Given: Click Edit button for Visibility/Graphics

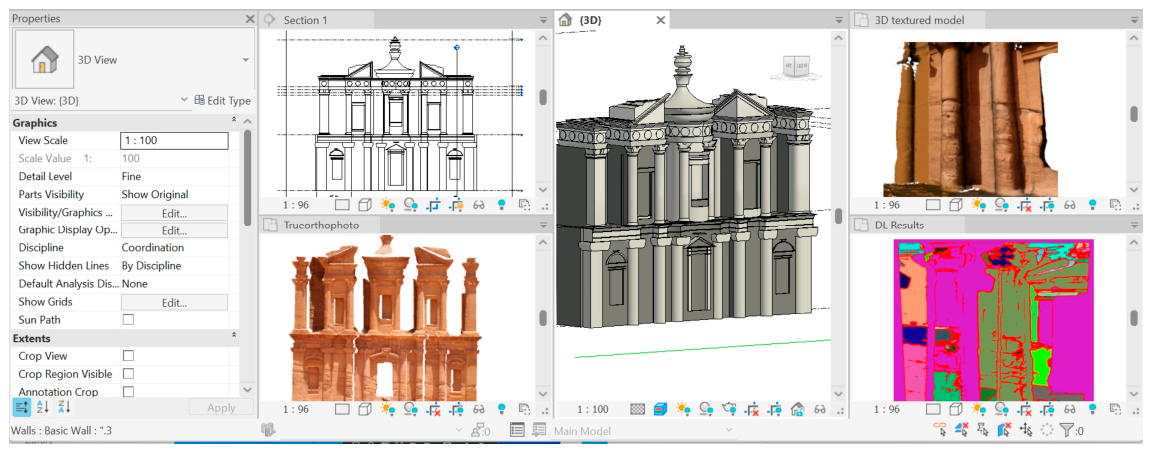Looking at the screenshot, I should point(174,214).
